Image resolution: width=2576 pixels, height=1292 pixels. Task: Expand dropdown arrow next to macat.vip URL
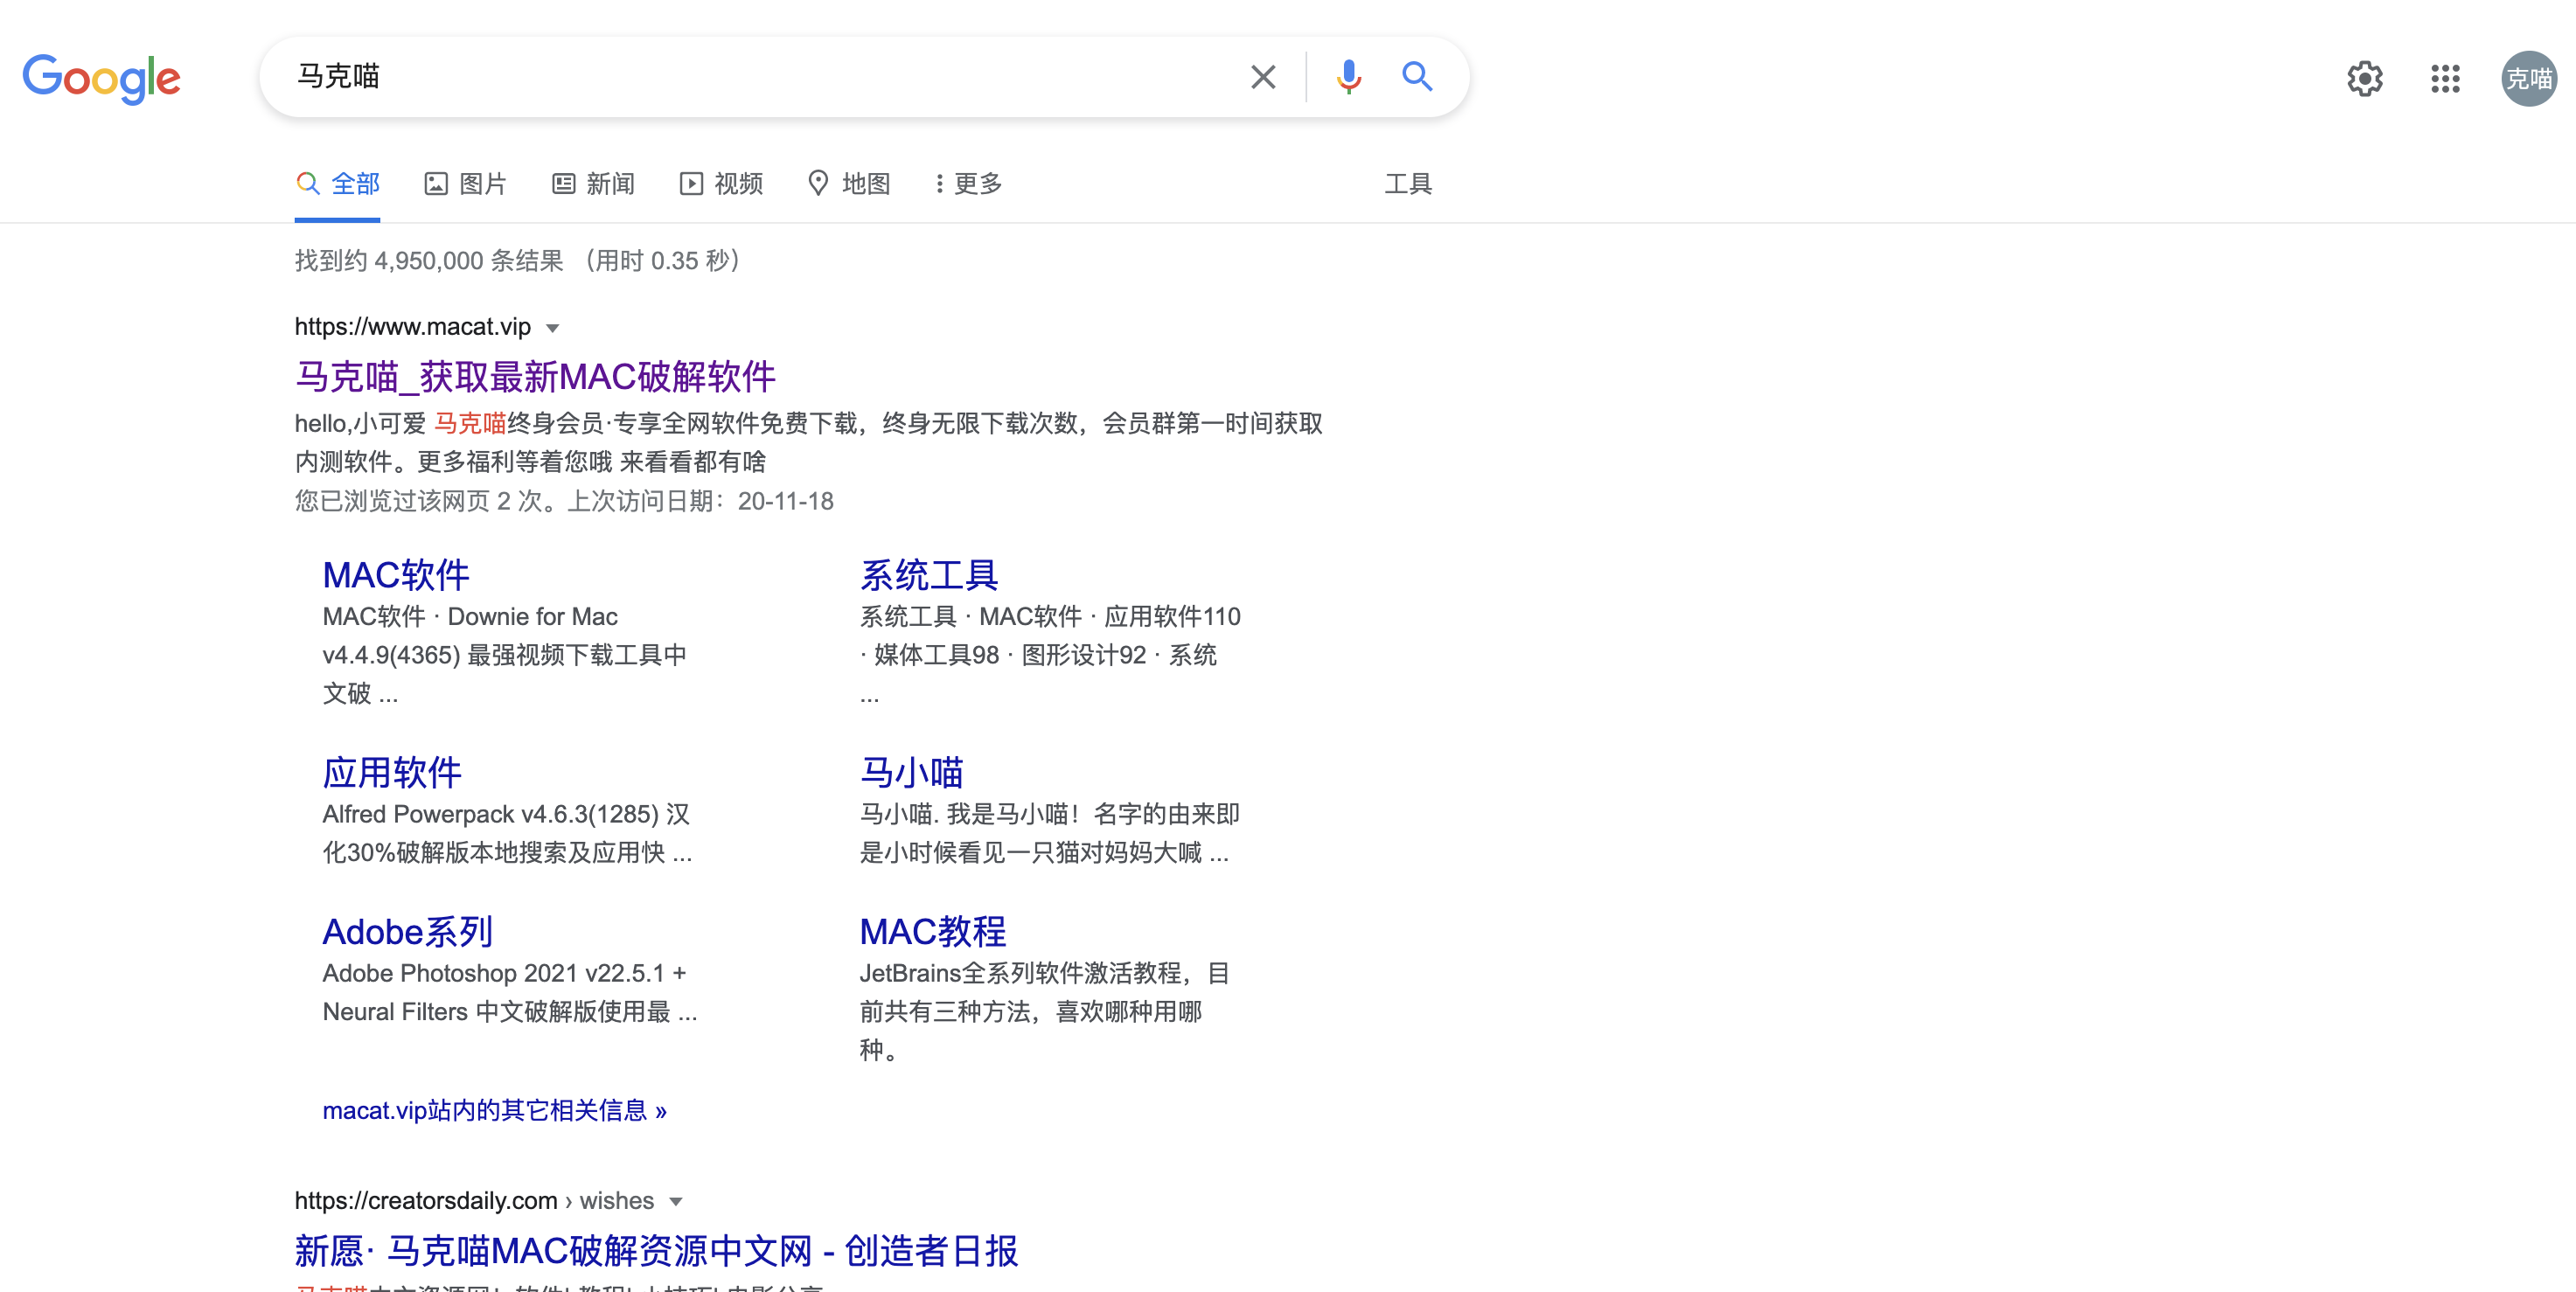tap(552, 328)
